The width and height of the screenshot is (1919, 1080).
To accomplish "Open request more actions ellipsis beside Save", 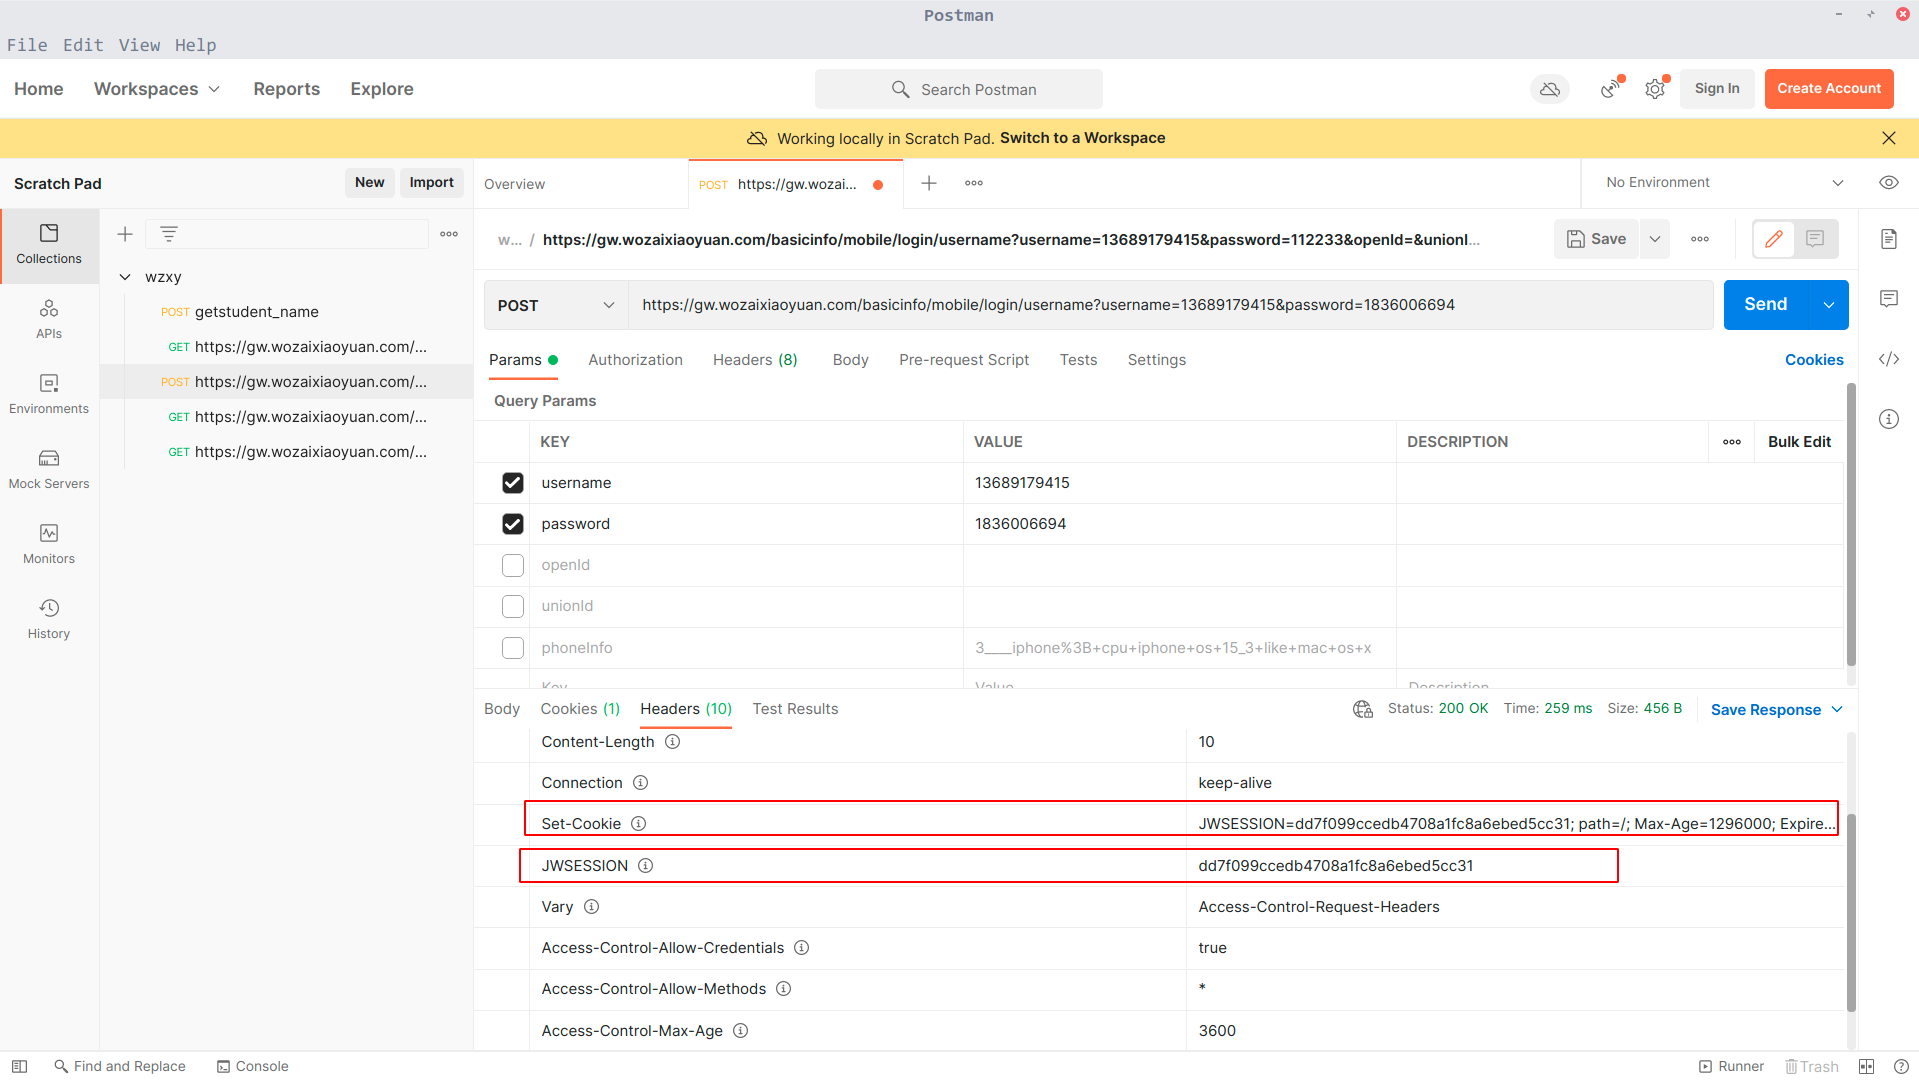I will click(1700, 239).
